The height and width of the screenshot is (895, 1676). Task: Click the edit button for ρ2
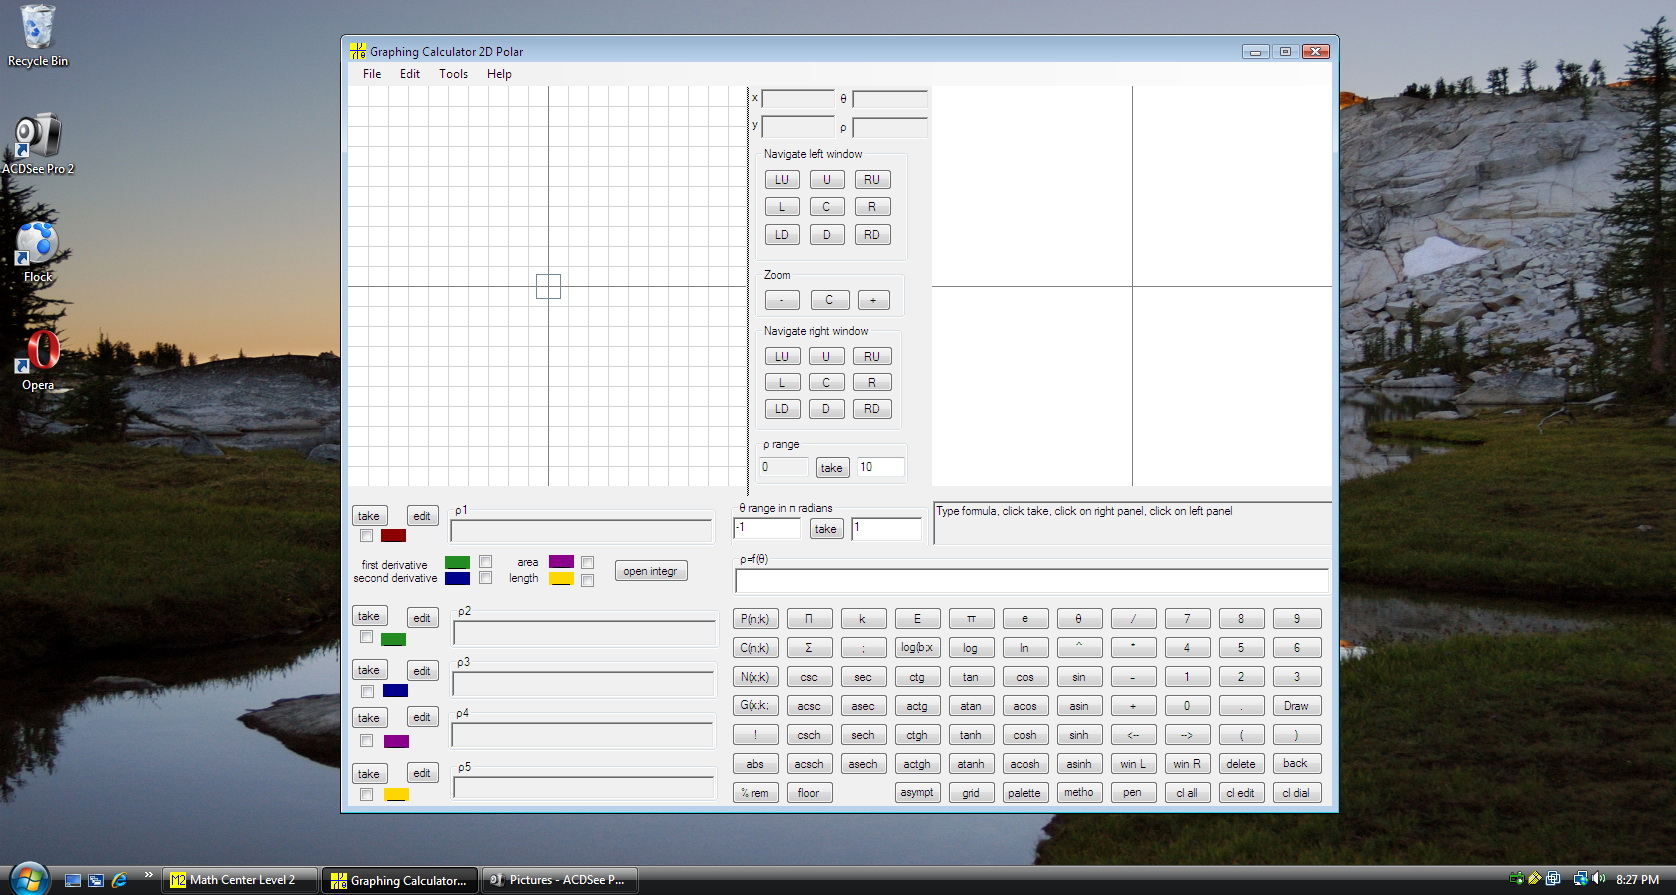tap(422, 618)
